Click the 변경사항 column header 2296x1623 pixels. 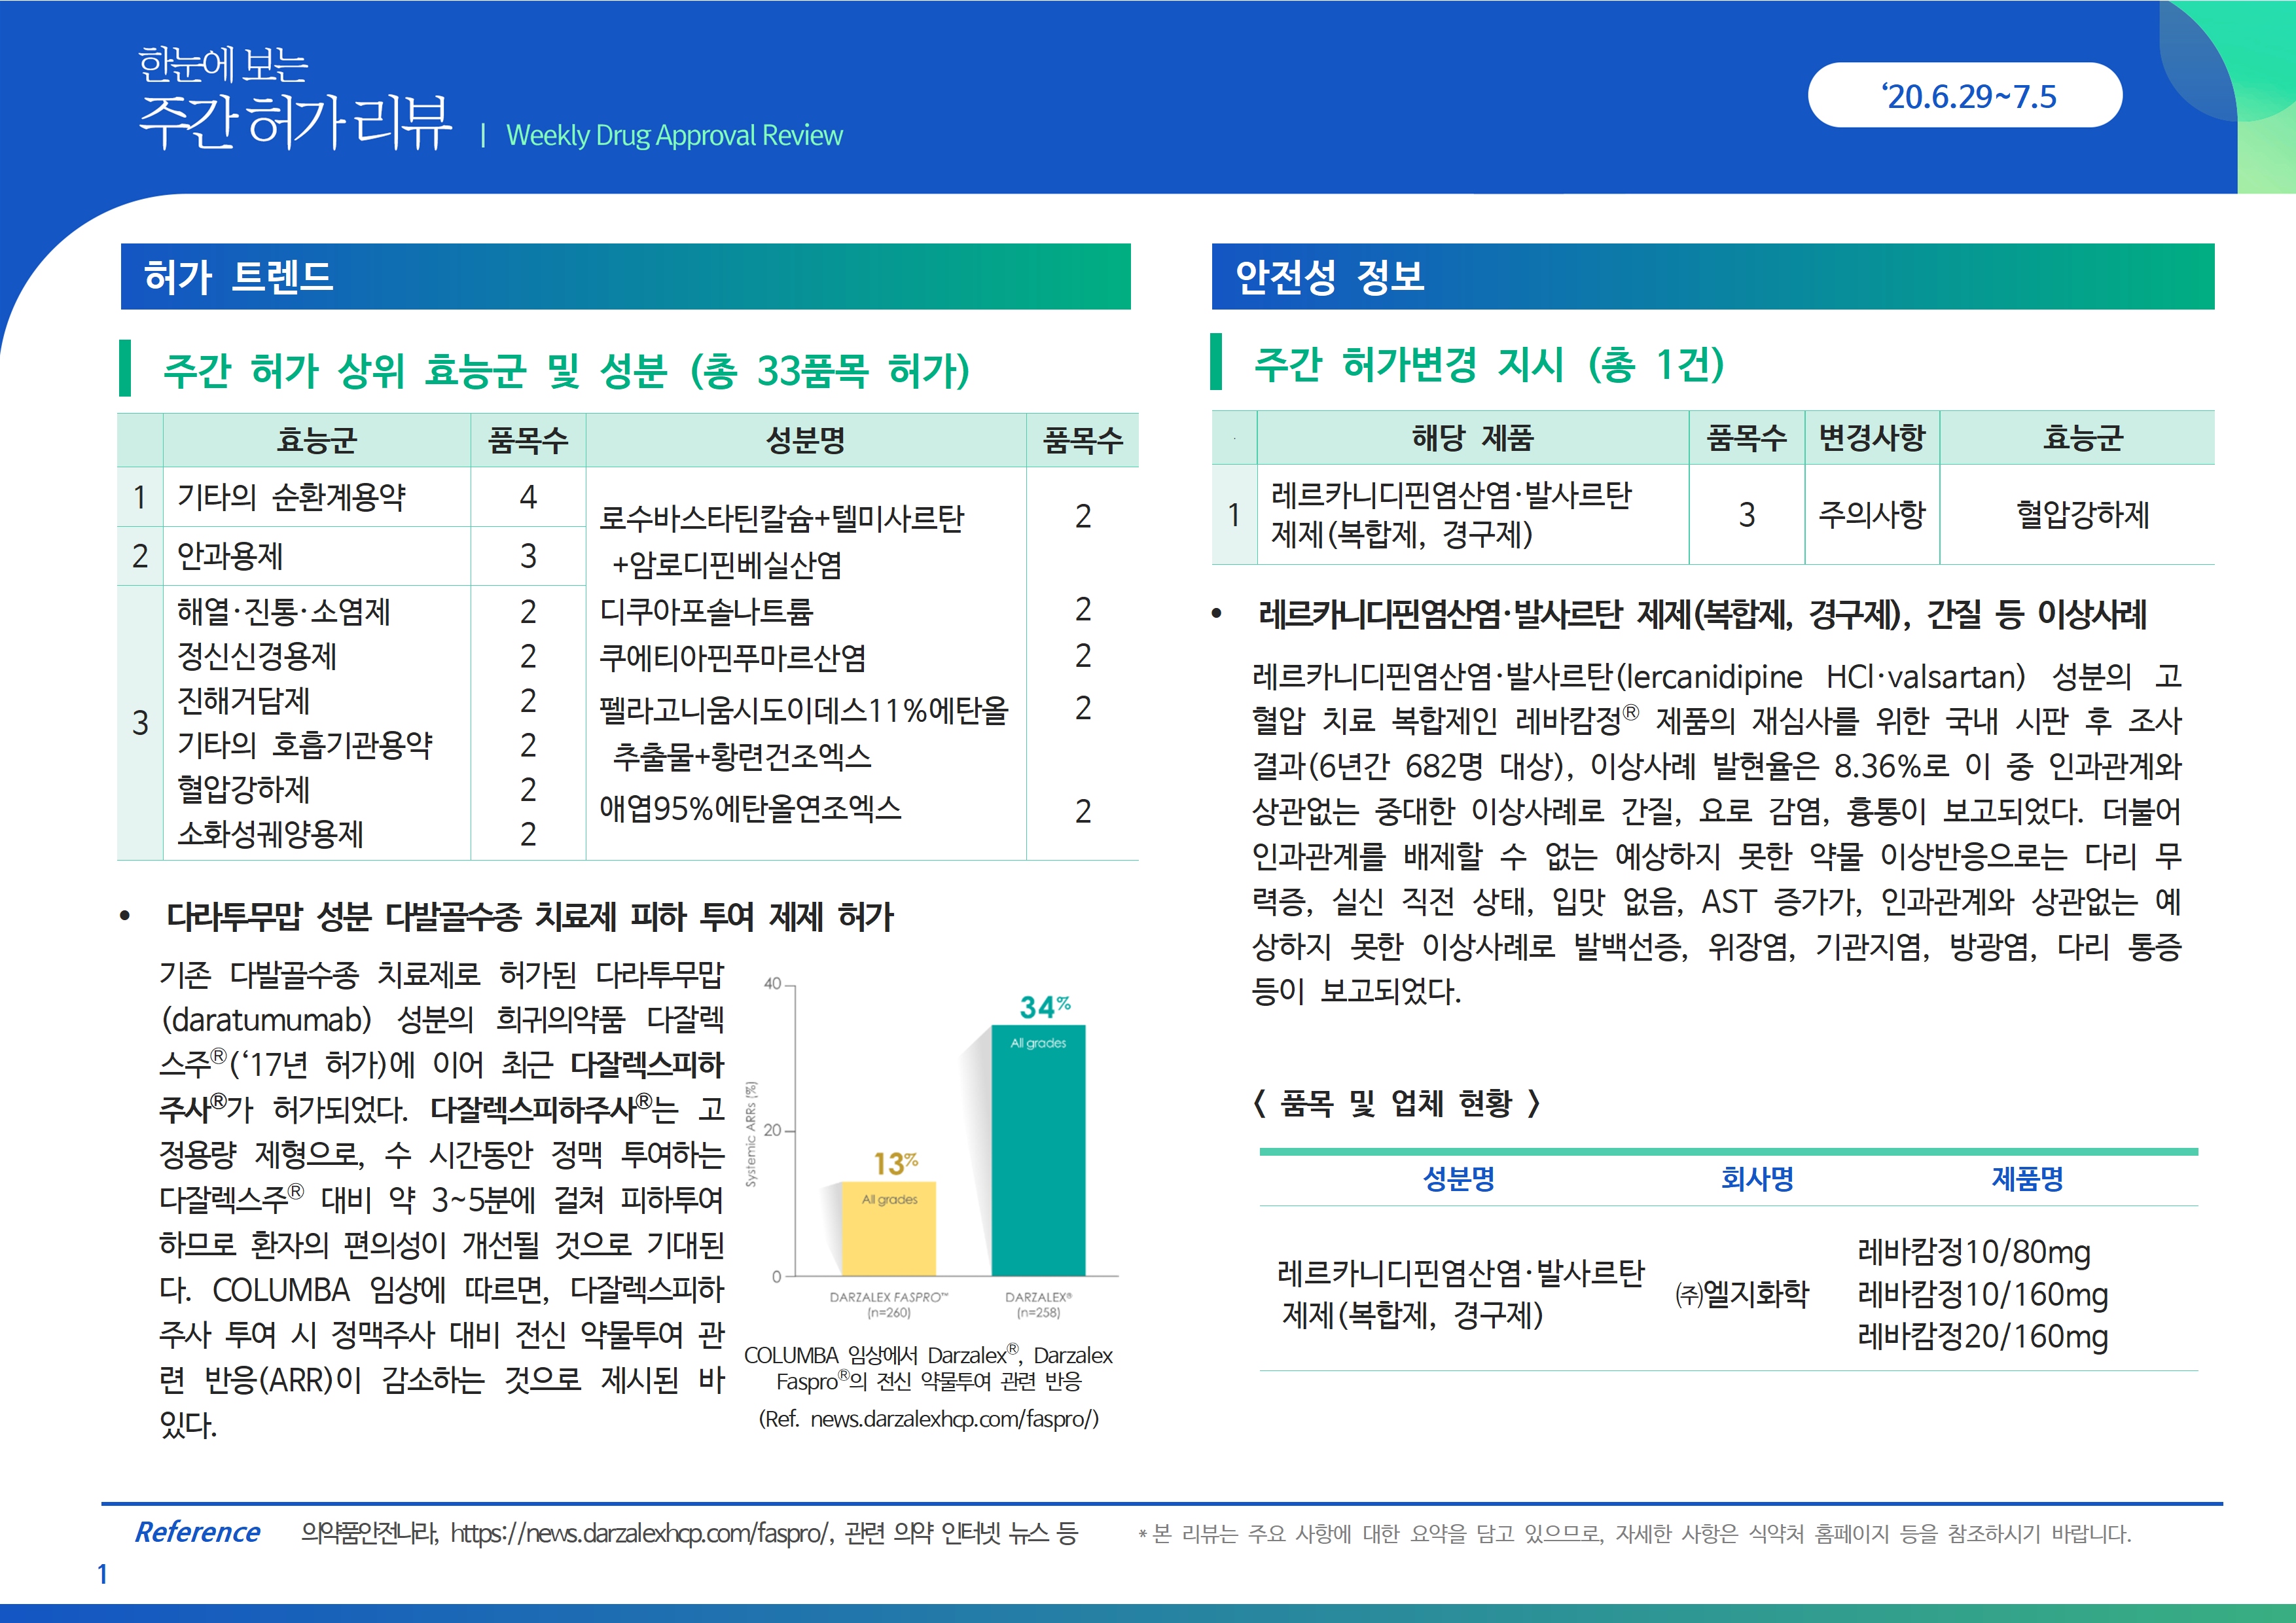tap(1871, 437)
